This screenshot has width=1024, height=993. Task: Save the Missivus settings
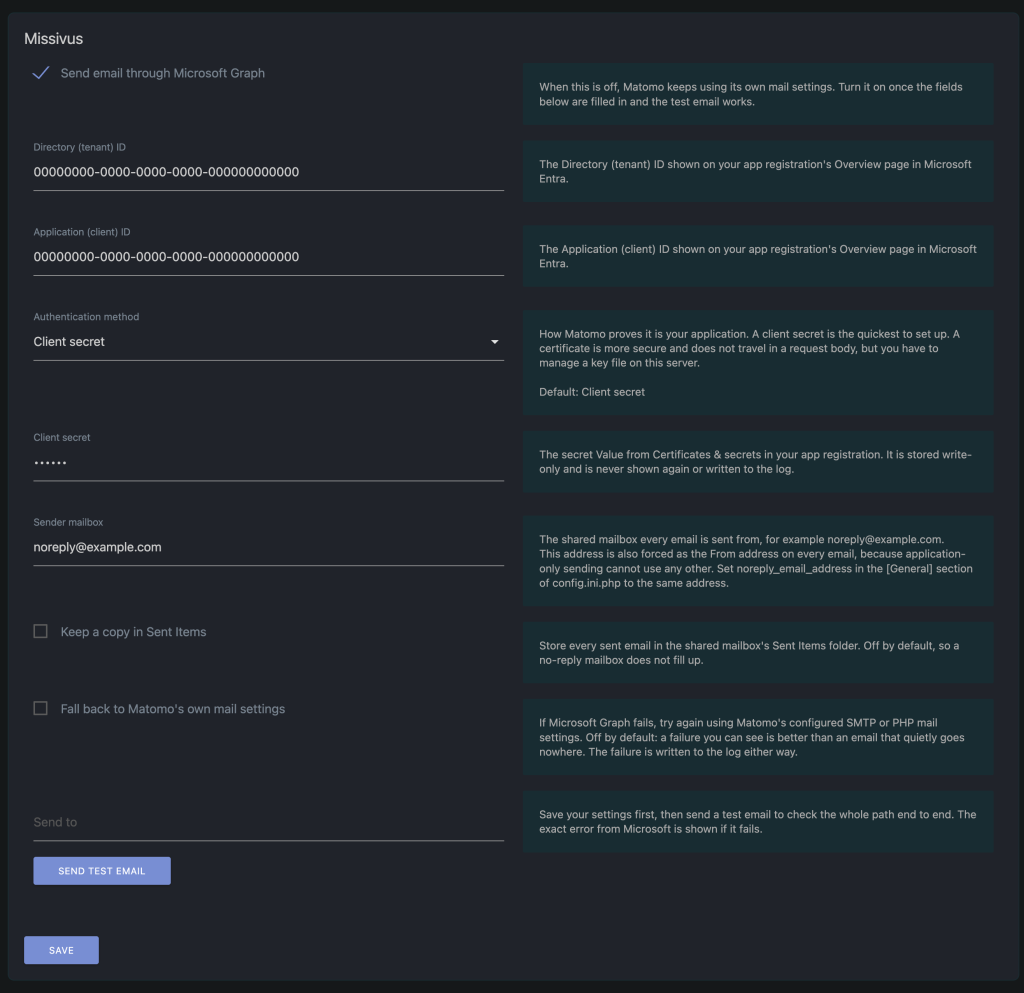pyautogui.click(x=61, y=950)
